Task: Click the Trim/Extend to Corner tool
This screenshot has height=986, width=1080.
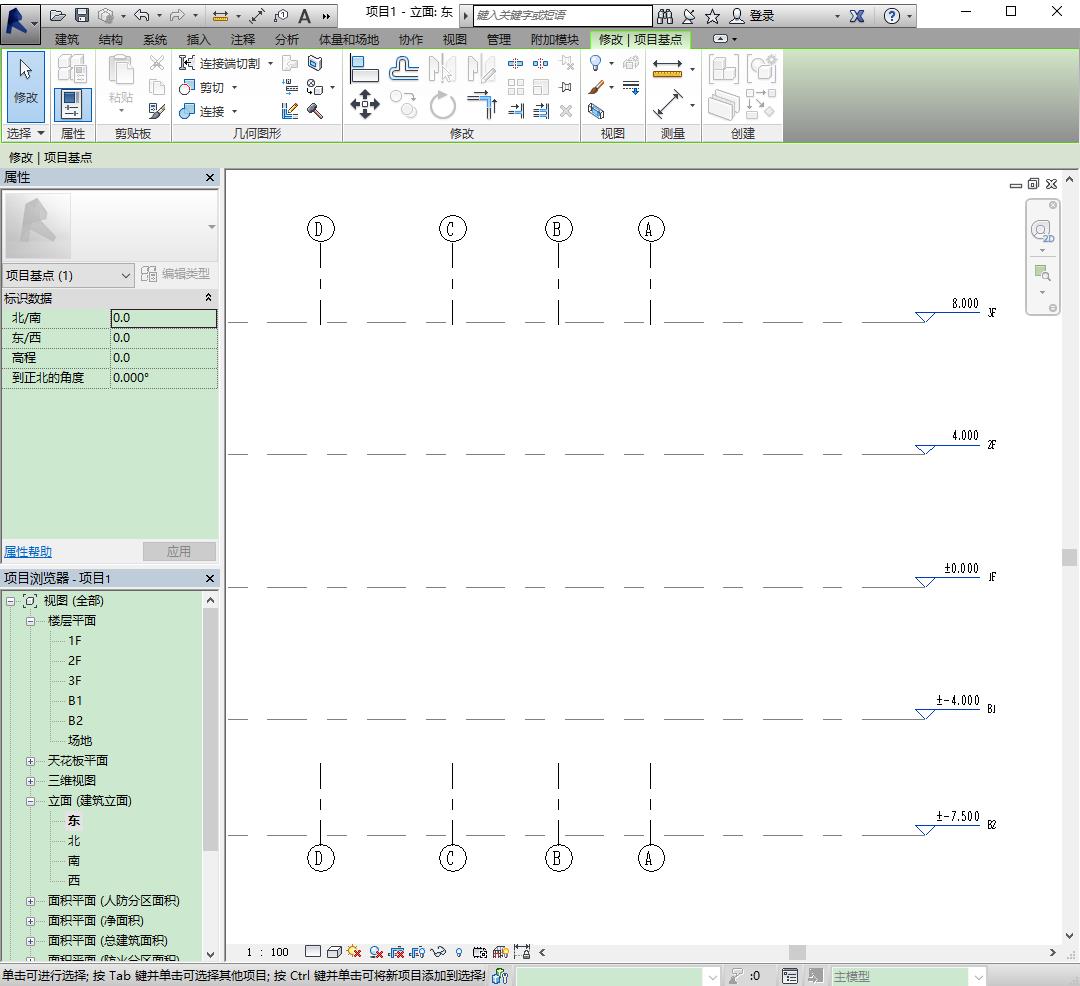Action: pos(482,105)
